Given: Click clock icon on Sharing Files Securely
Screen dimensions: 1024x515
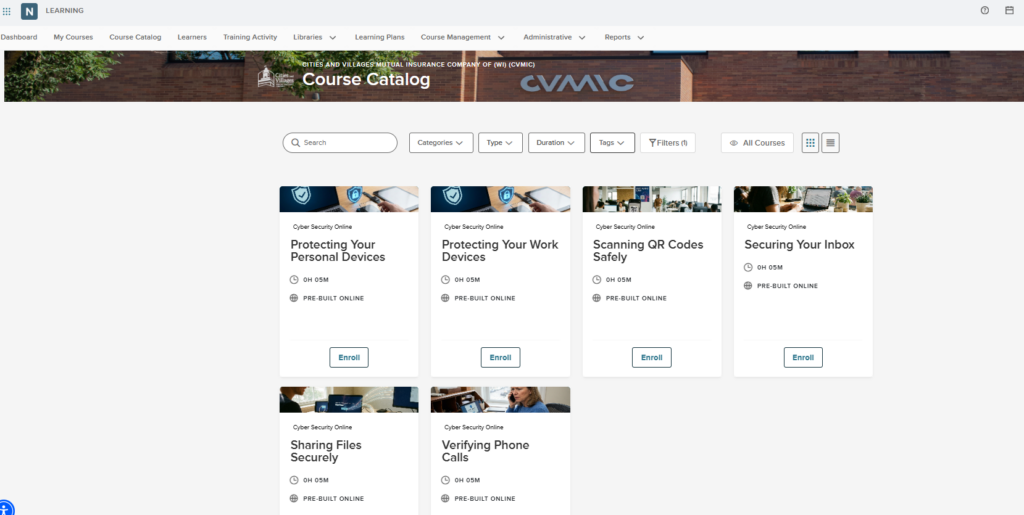Looking at the screenshot, I should pos(294,480).
